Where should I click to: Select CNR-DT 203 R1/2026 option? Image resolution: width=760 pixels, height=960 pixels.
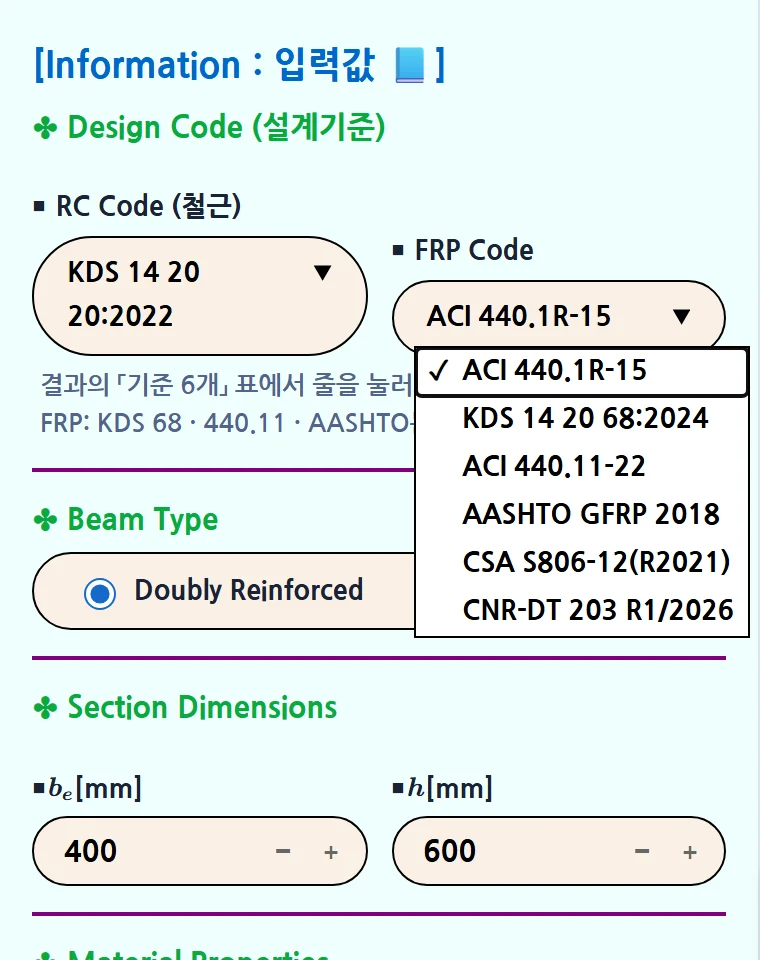click(582, 610)
